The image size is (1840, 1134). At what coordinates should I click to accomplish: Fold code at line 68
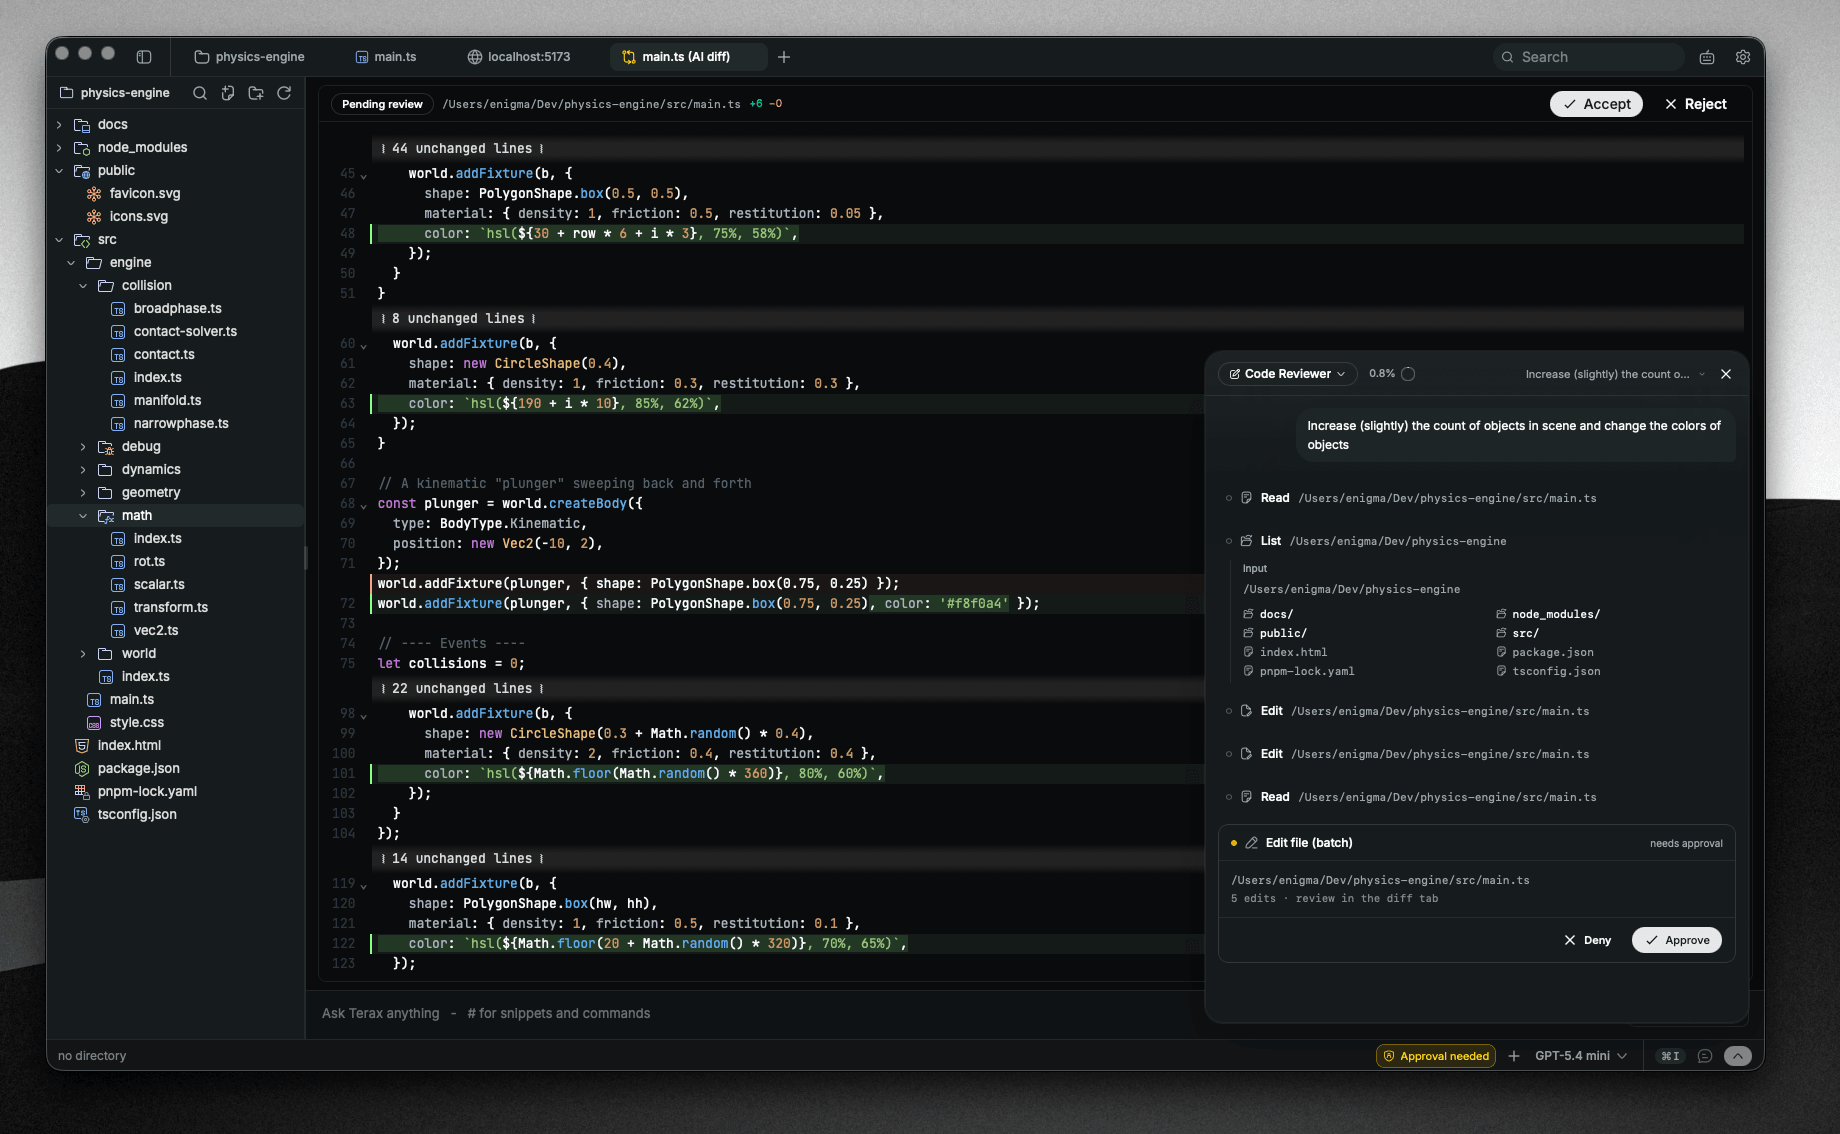364,505
